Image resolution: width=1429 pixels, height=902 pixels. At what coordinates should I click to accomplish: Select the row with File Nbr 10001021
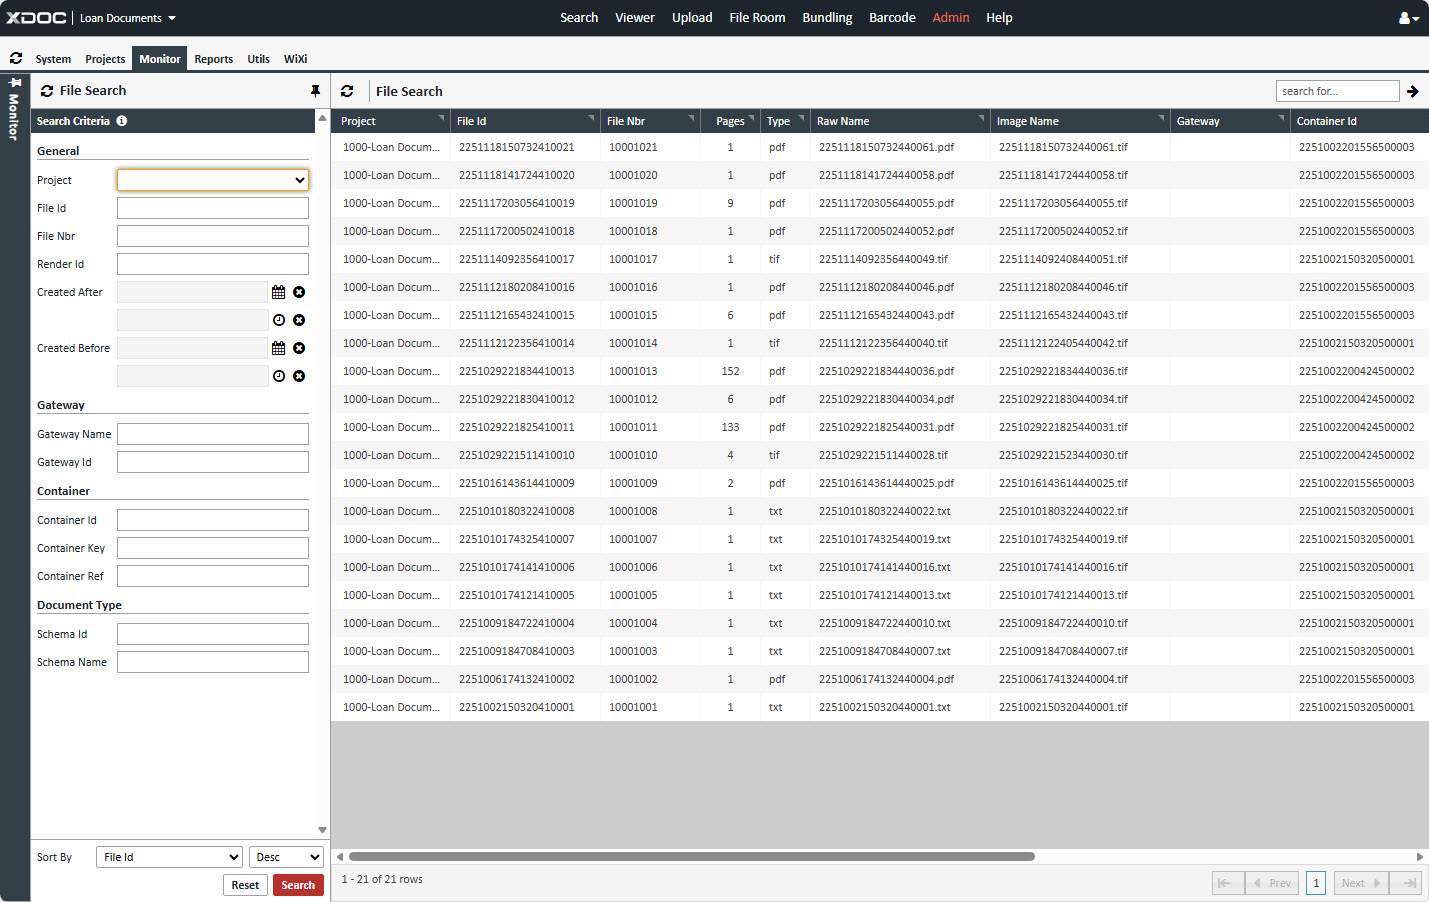click(880, 147)
